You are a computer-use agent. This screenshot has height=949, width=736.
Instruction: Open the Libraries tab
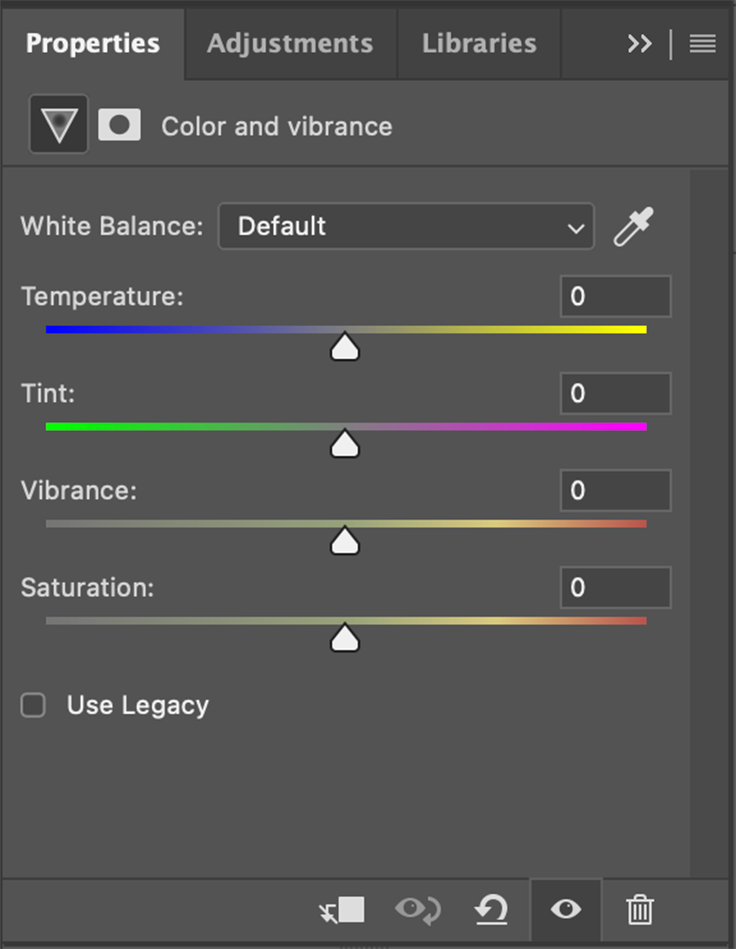tap(478, 43)
